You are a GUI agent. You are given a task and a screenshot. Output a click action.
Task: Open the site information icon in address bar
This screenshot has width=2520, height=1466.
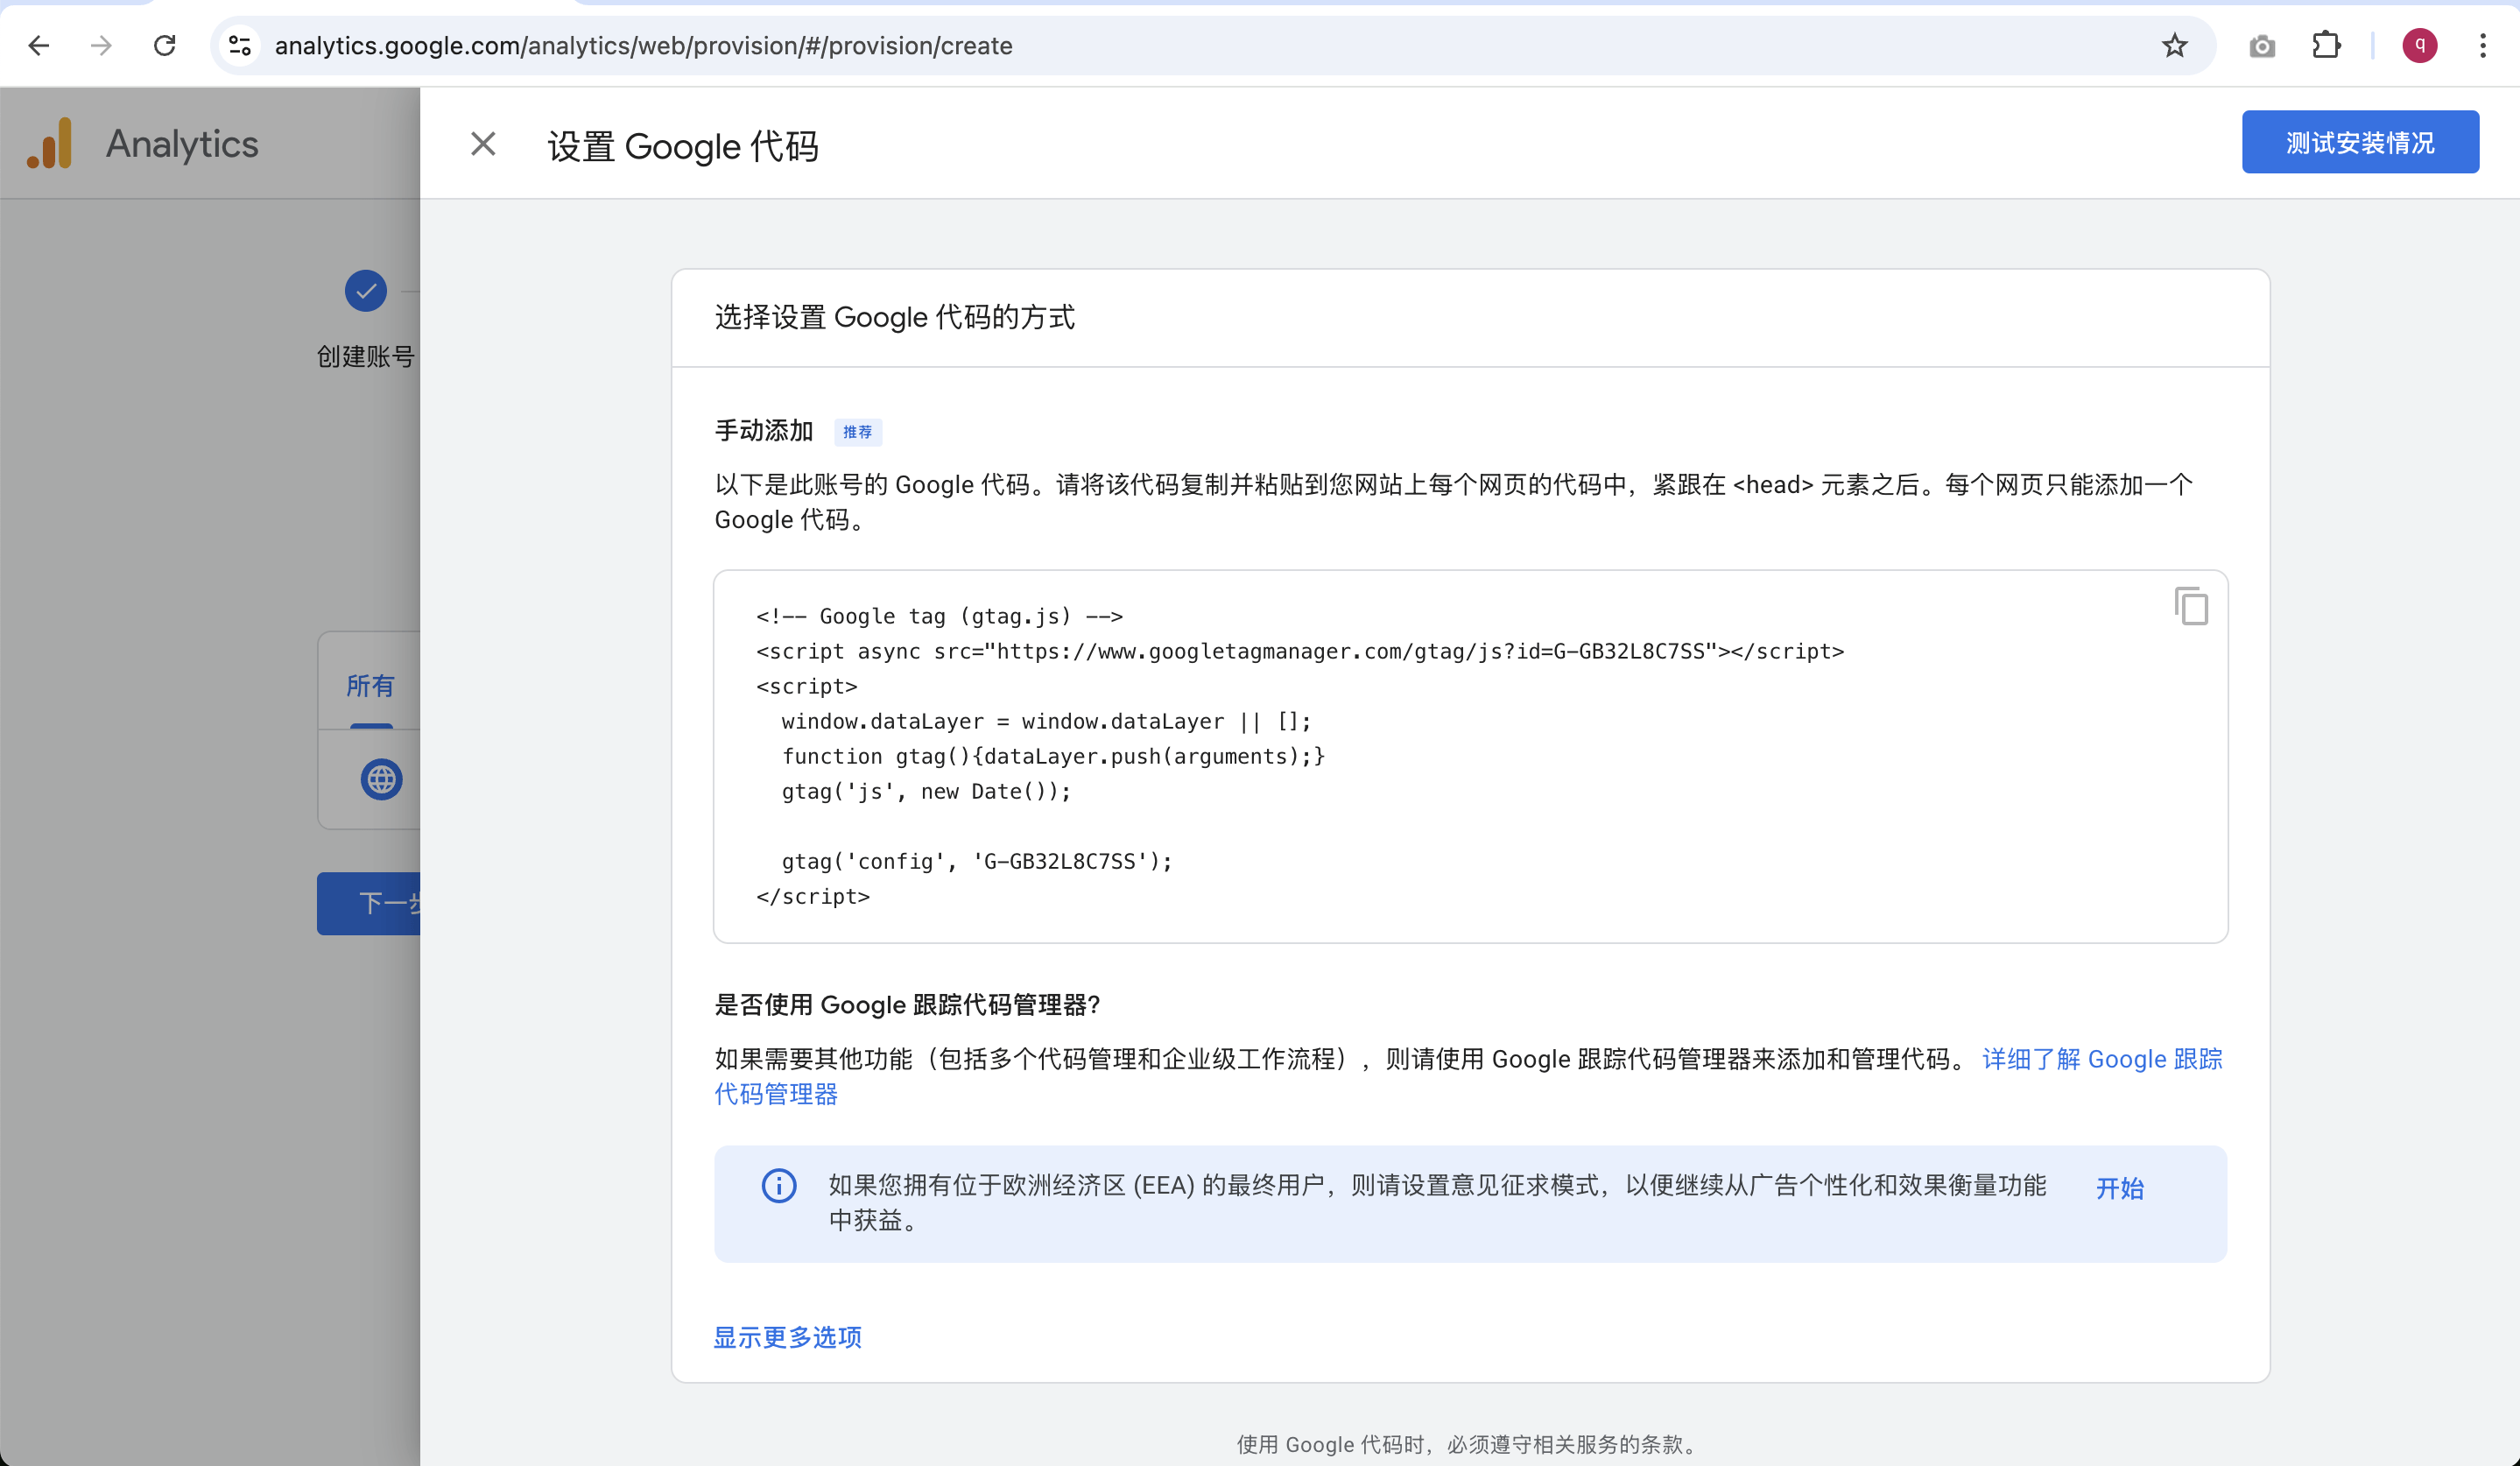[x=240, y=45]
